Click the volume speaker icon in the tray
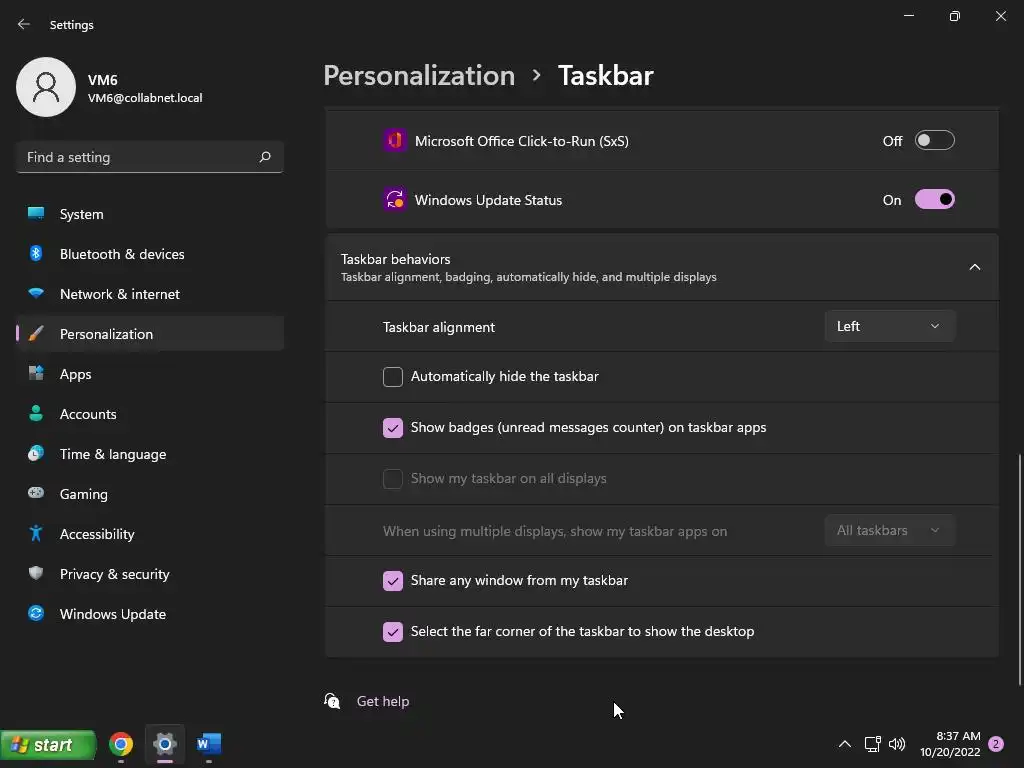Viewport: 1024px width, 768px height. click(x=897, y=744)
